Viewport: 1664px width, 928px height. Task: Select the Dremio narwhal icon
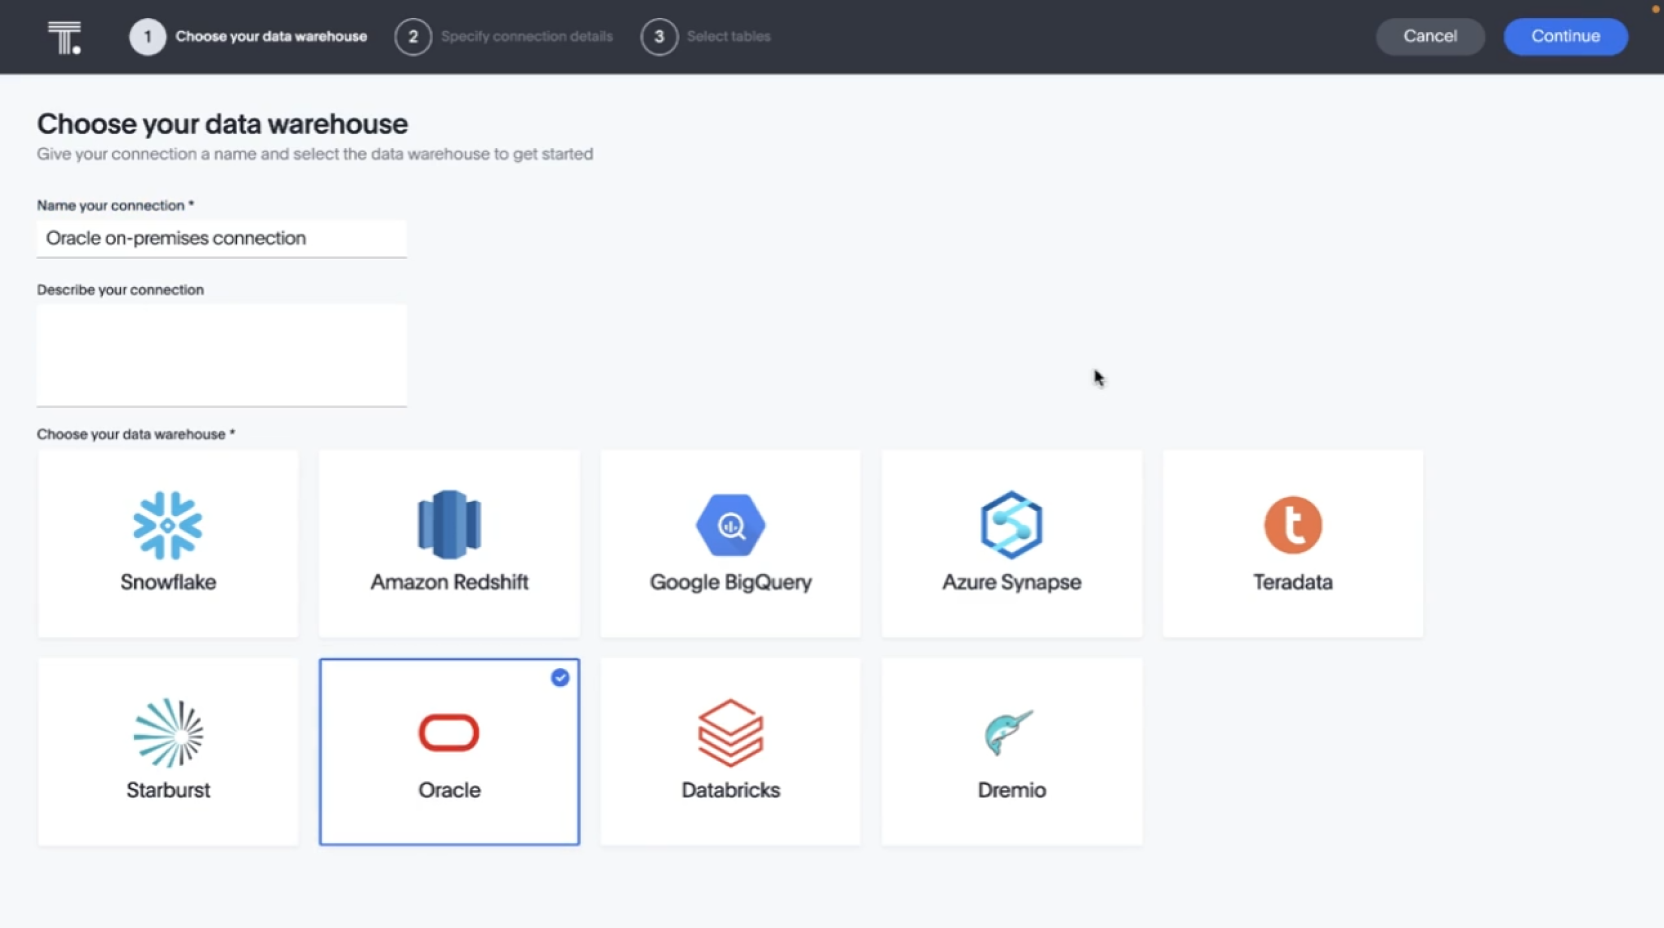[1009, 733]
